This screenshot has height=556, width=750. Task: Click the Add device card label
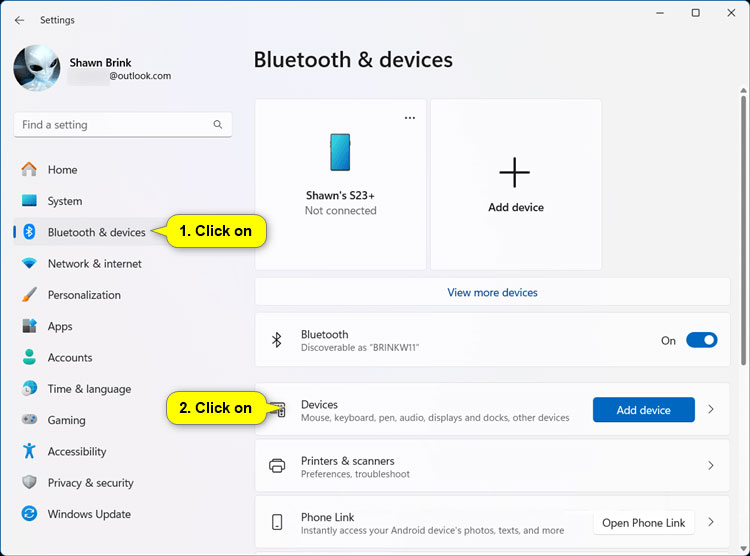click(516, 207)
